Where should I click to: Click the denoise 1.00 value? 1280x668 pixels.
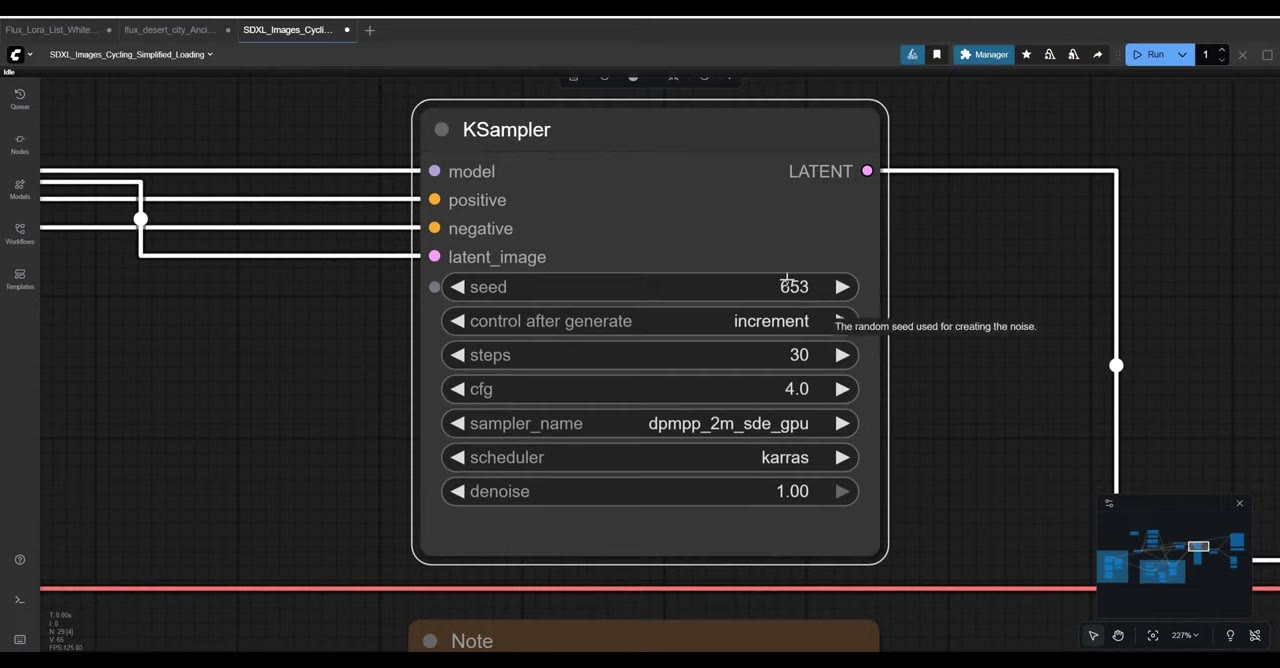click(x=792, y=491)
